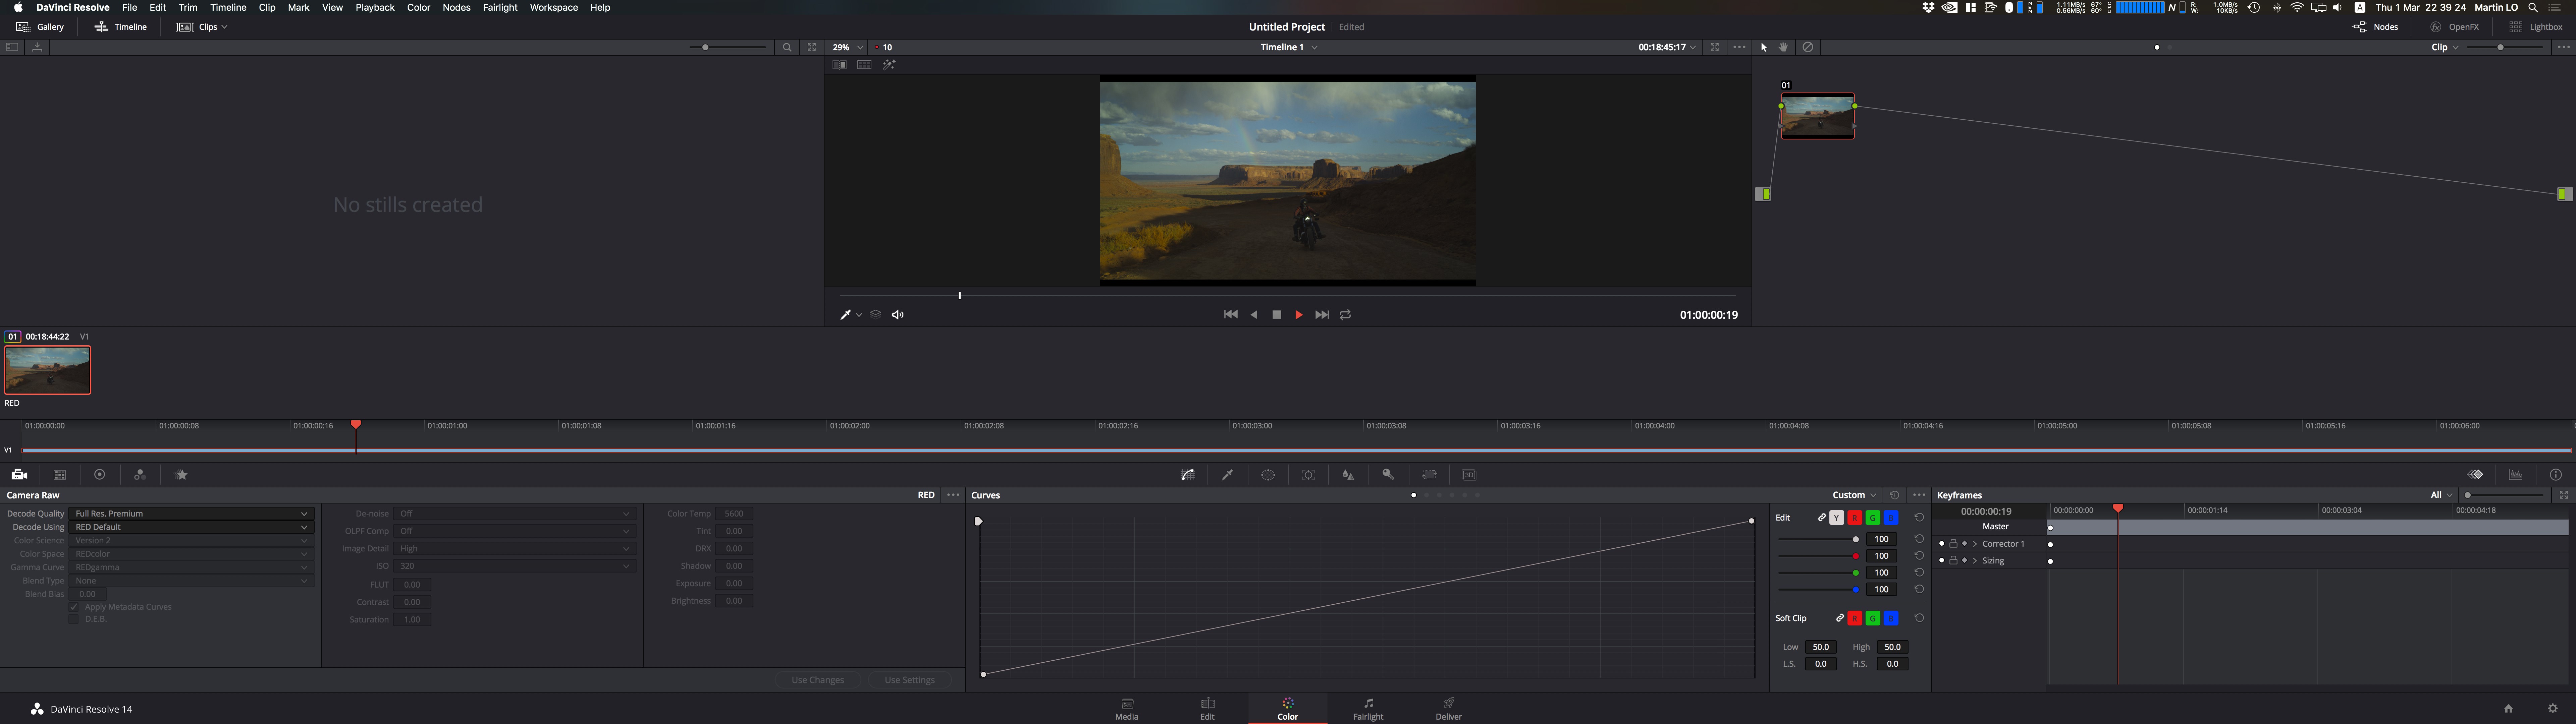Open the Playback menu
Viewport: 2576px width, 724px height.
click(375, 7)
